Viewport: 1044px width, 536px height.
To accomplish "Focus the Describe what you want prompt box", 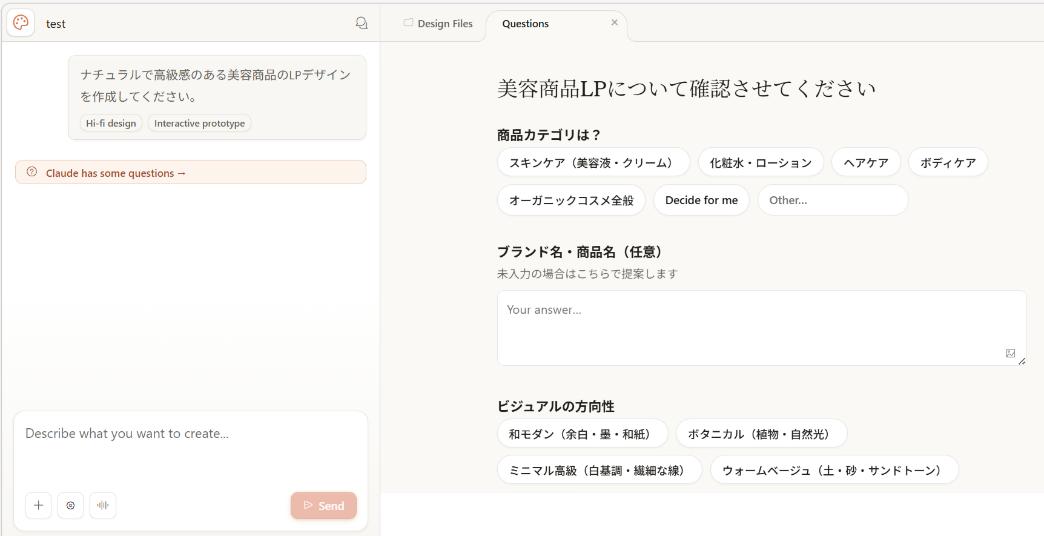I will [190, 449].
